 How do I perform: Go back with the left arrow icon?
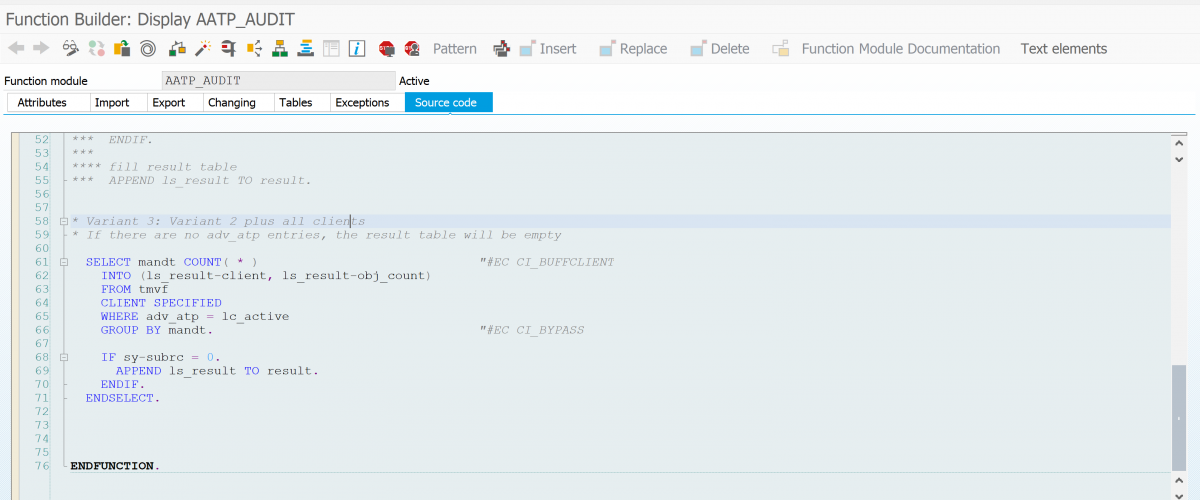[16, 48]
